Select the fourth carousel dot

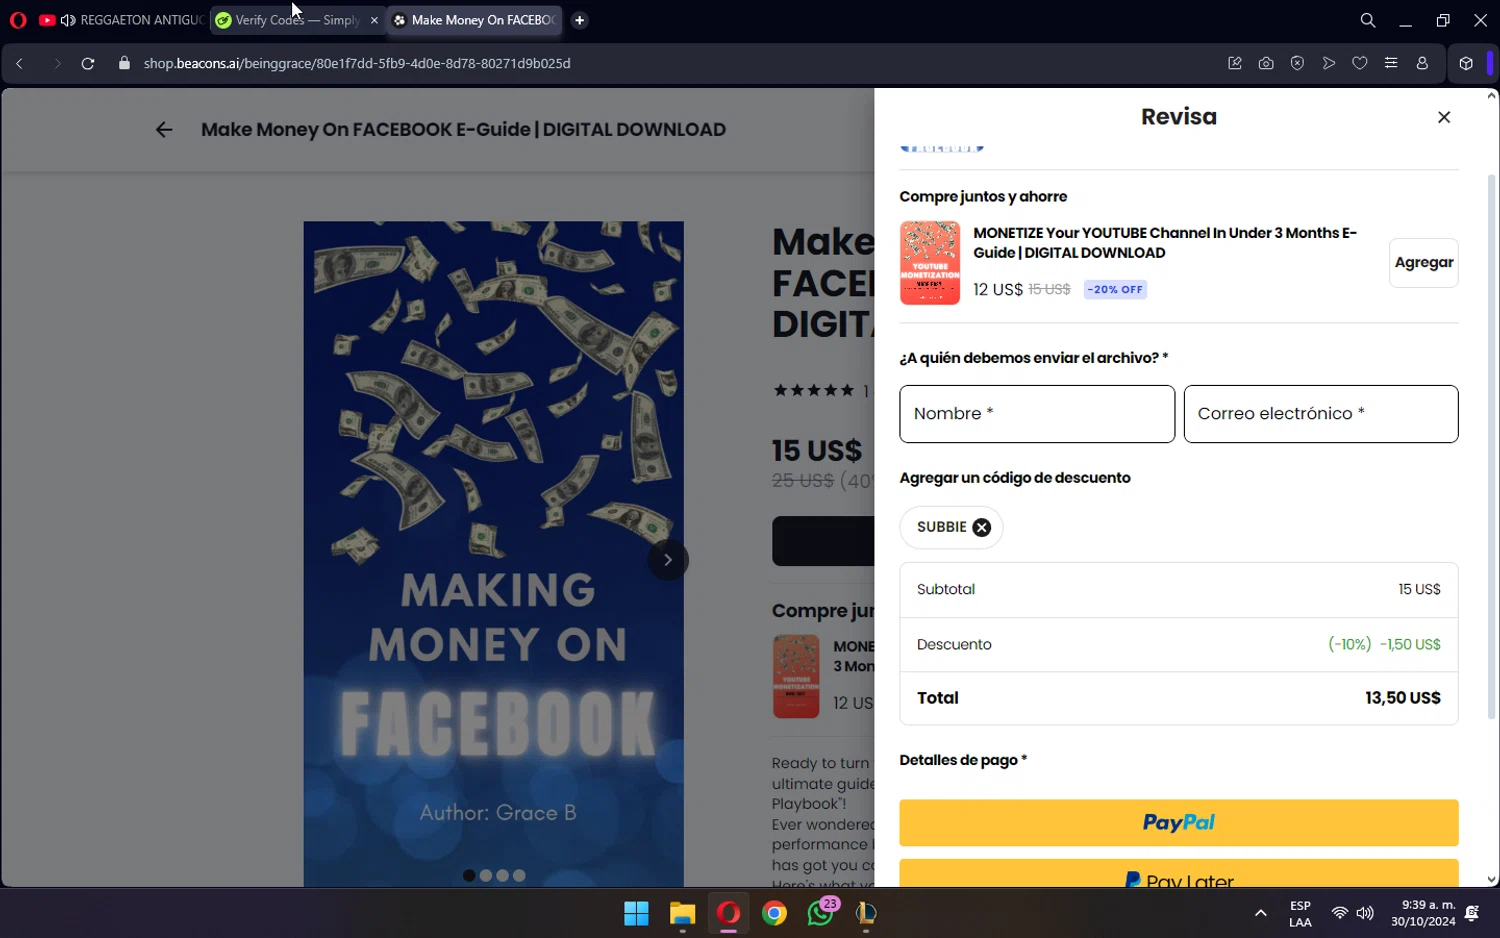pos(519,876)
